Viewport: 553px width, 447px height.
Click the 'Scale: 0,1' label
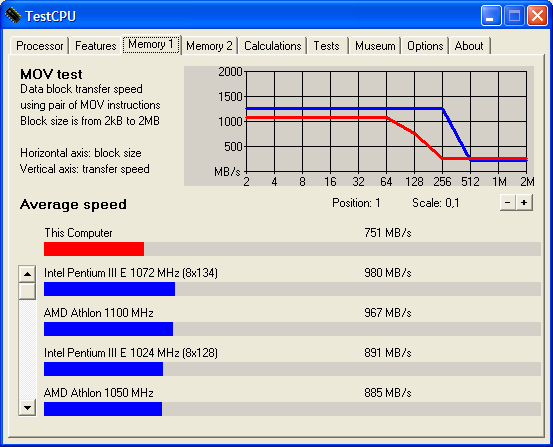[x=436, y=203]
